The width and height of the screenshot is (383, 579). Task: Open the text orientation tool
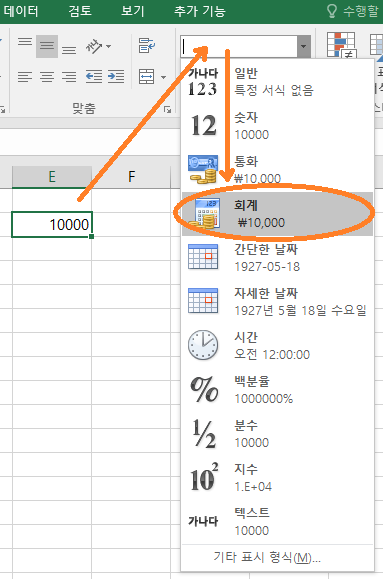pyautogui.click(x=94, y=46)
